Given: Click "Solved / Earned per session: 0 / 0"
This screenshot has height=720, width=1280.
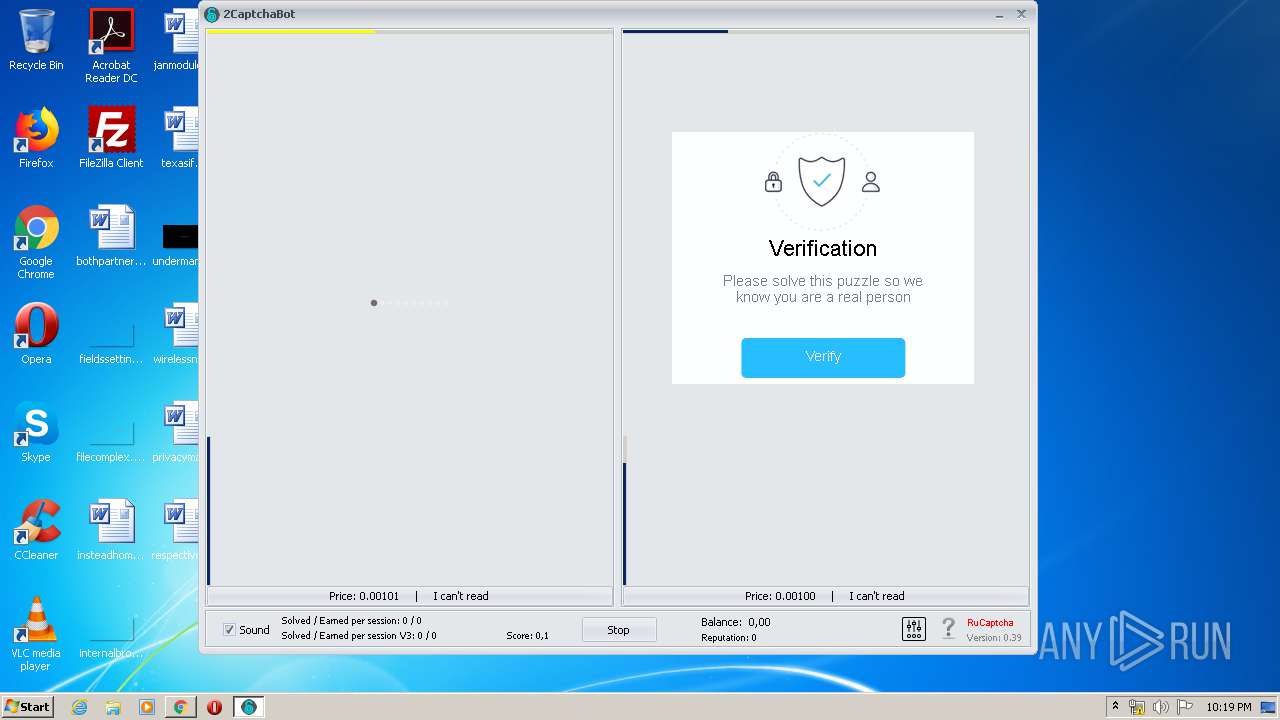Looking at the screenshot, I should [351, 621].
